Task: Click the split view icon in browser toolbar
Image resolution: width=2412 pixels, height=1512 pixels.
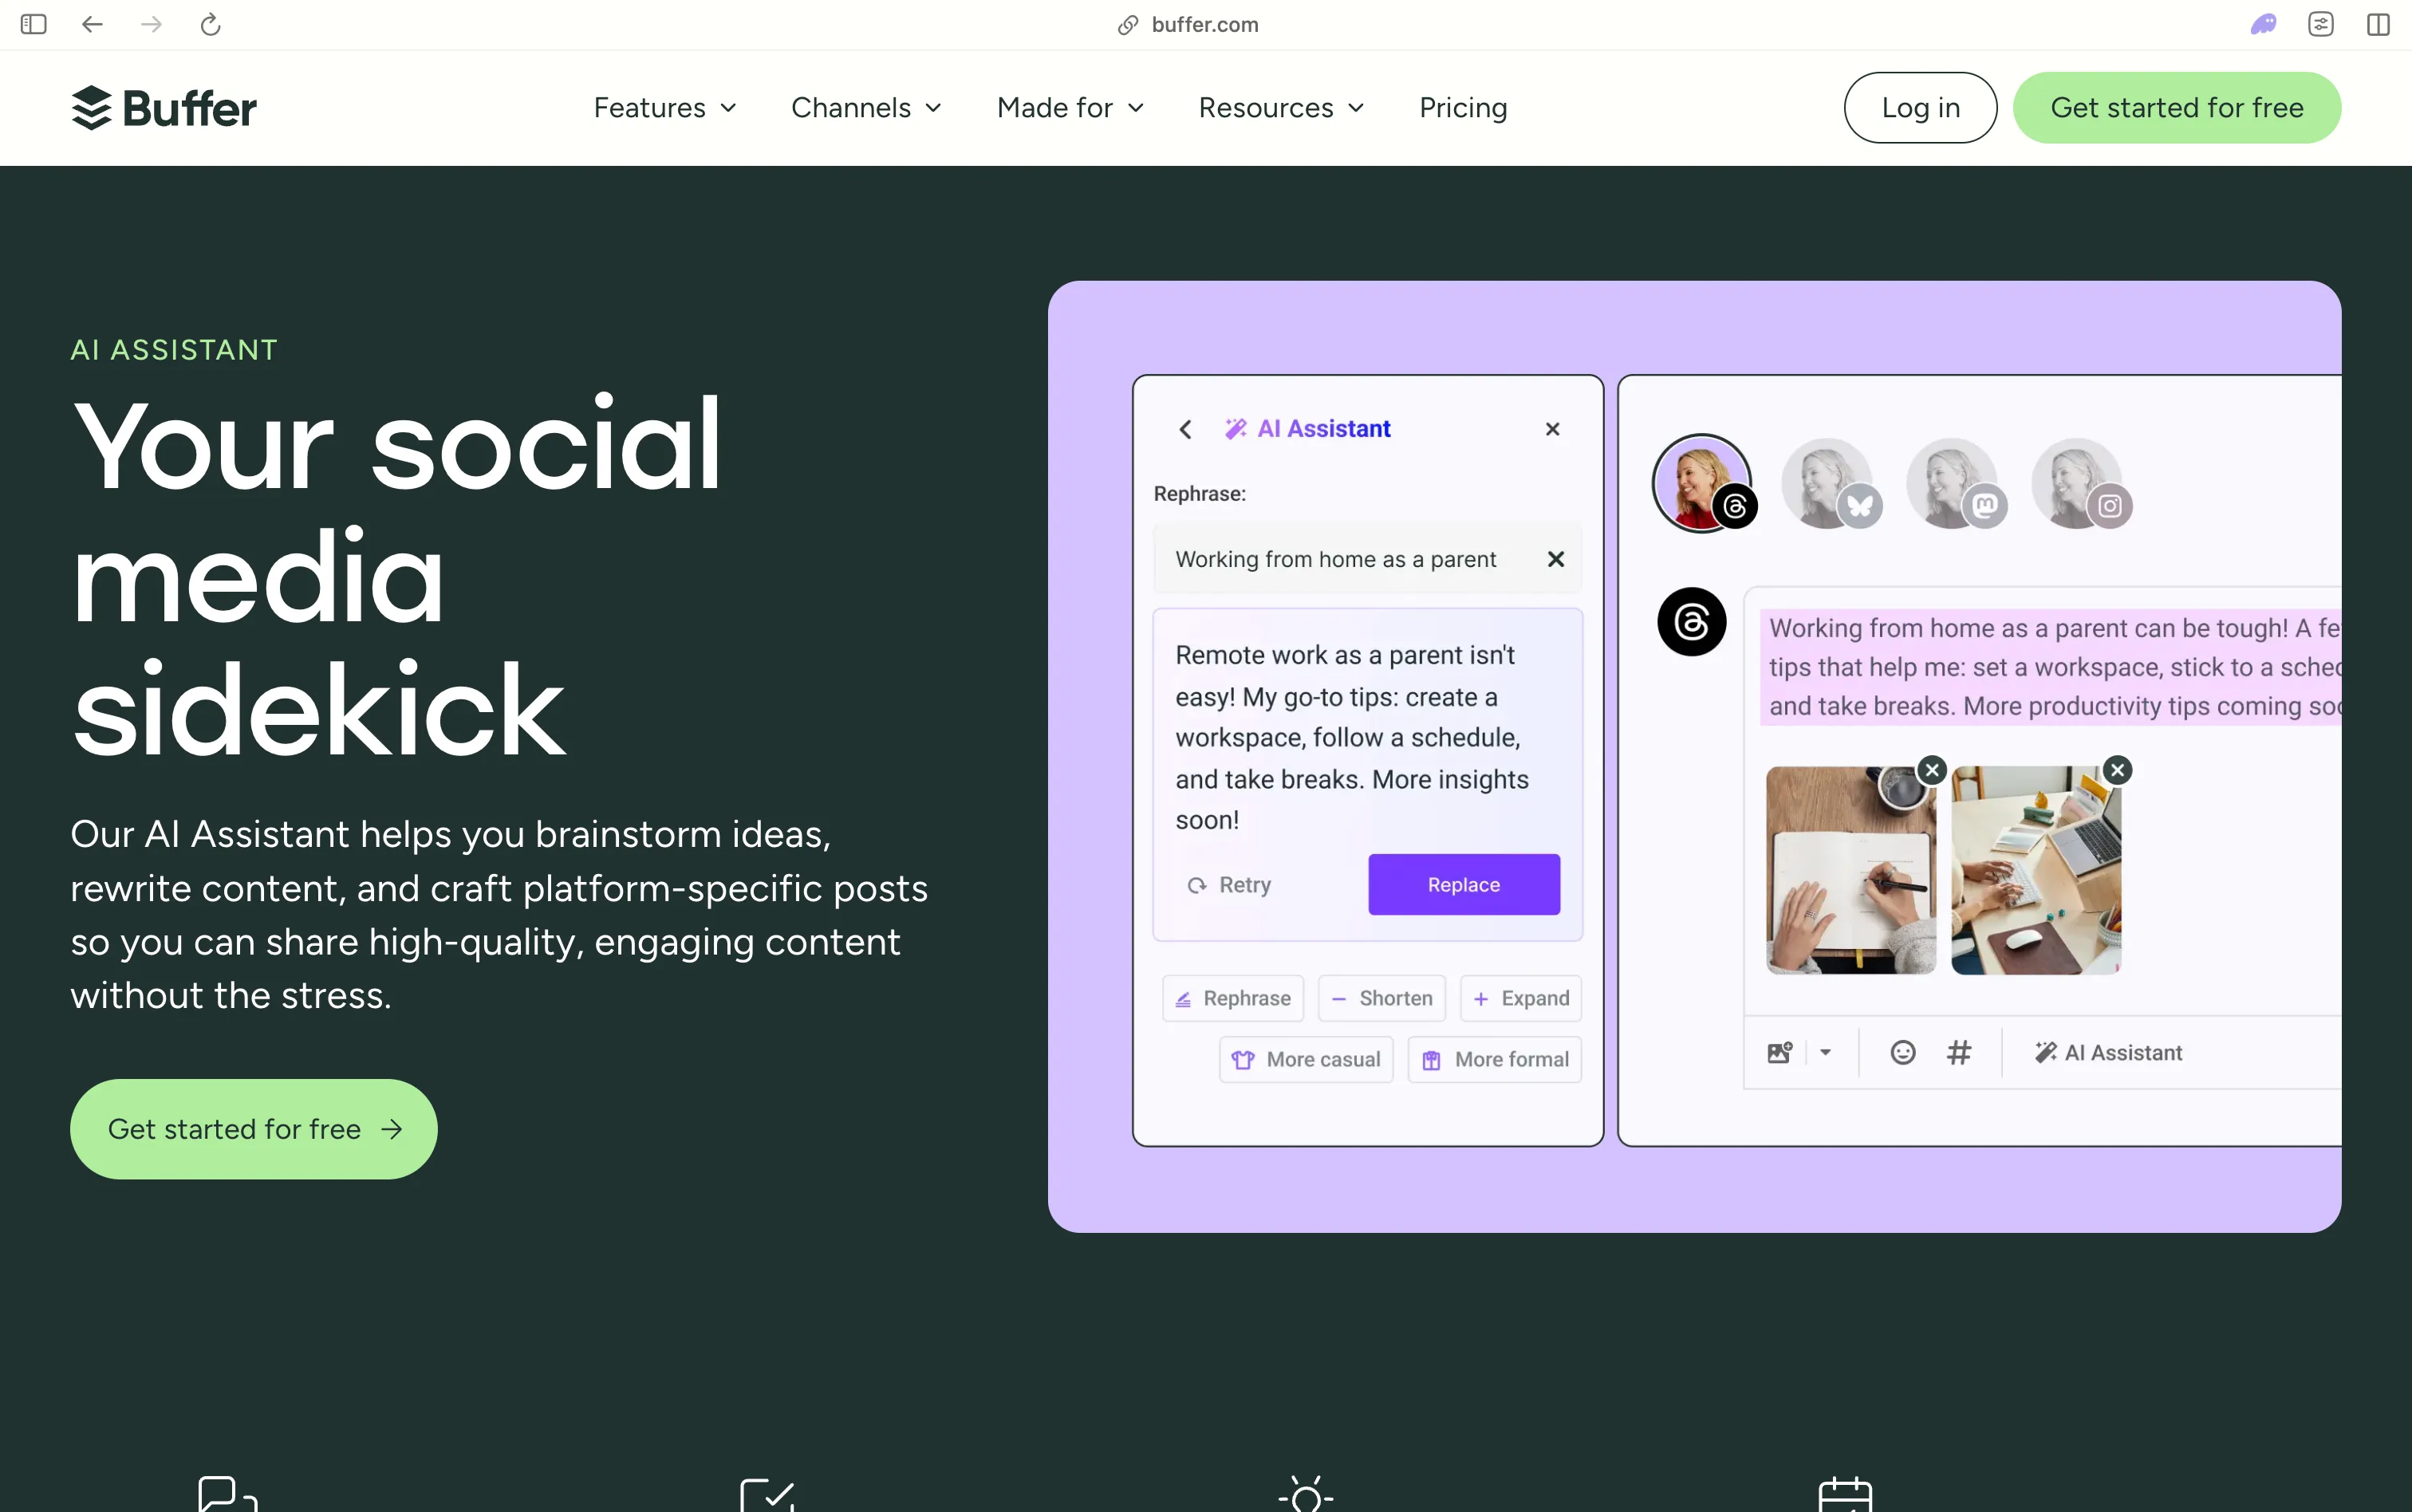Action: coord(2379,24)
